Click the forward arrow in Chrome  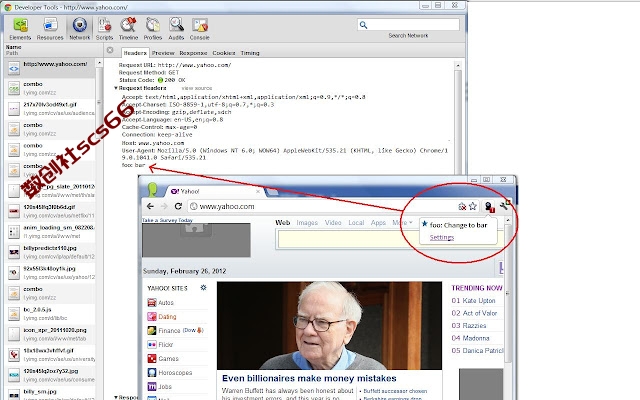164,206
